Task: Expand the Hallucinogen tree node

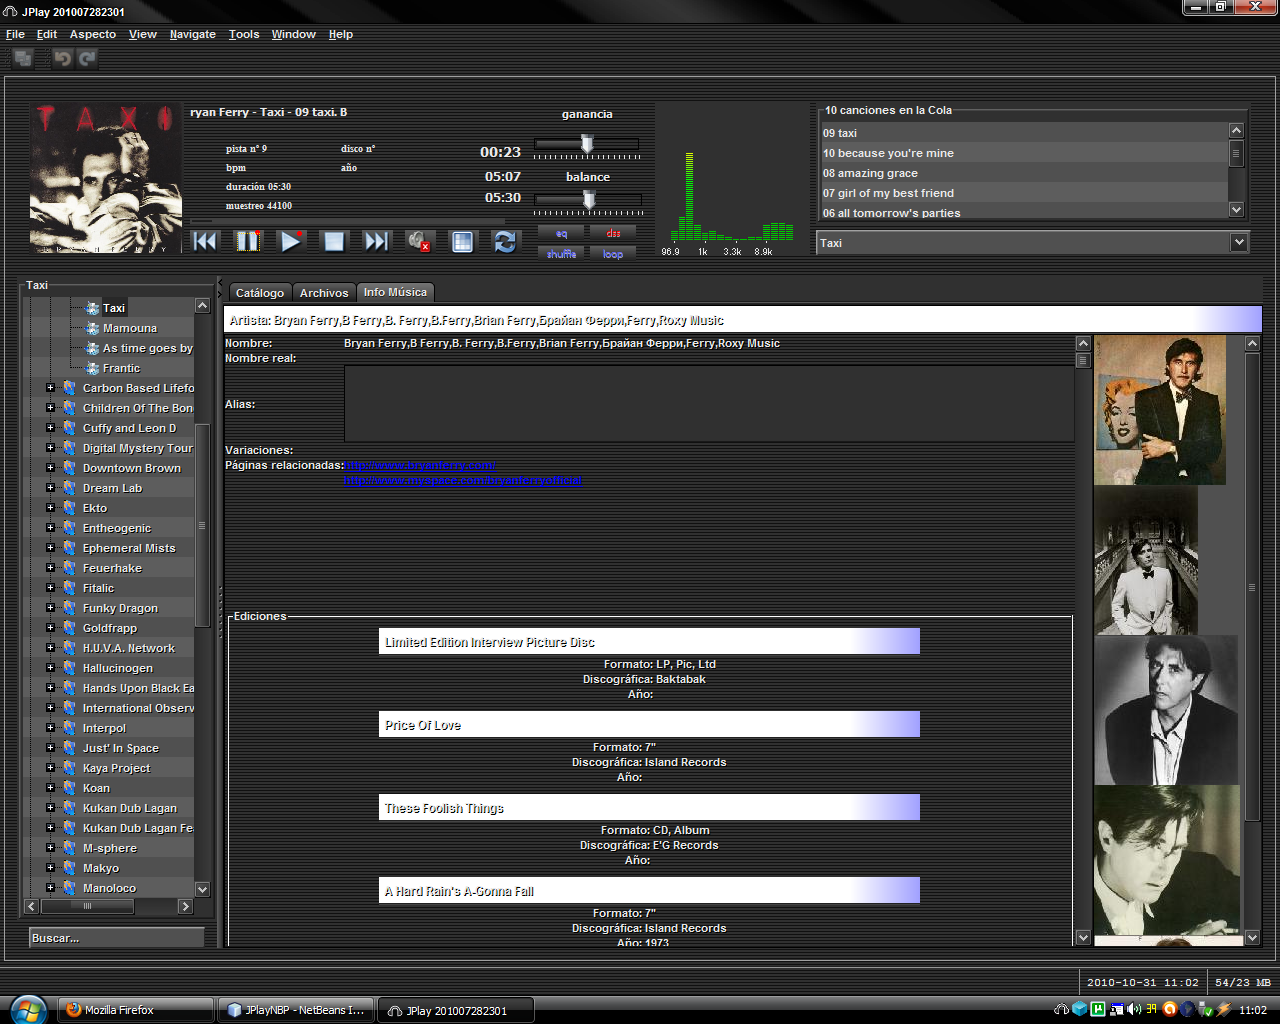Action: [50, 668]
